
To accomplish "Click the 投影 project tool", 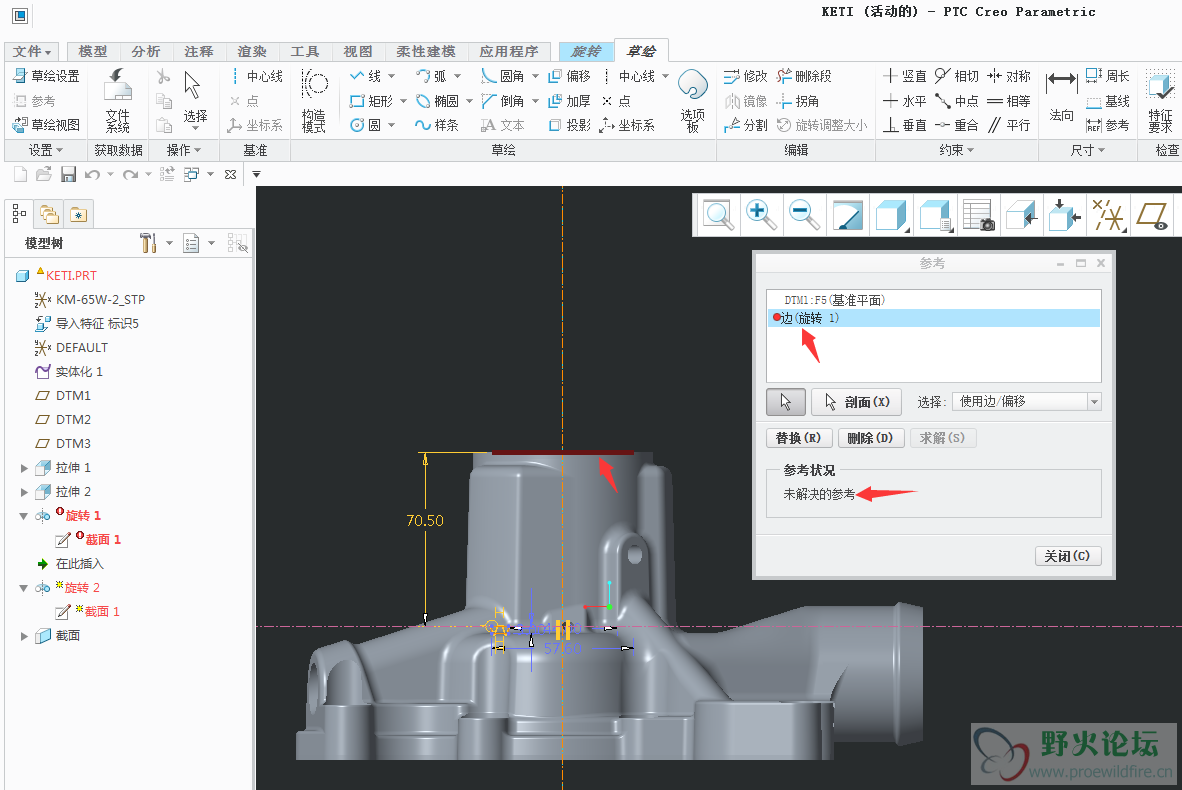I will pyautogui.click(x=569, y=125).
